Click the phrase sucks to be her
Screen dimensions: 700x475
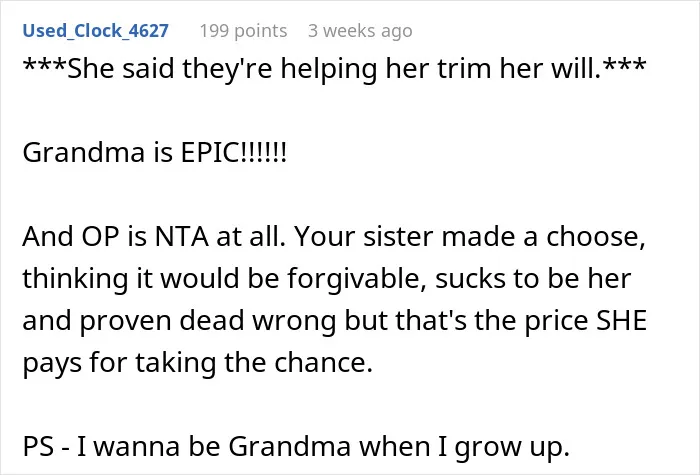click(x=533, y=279)
